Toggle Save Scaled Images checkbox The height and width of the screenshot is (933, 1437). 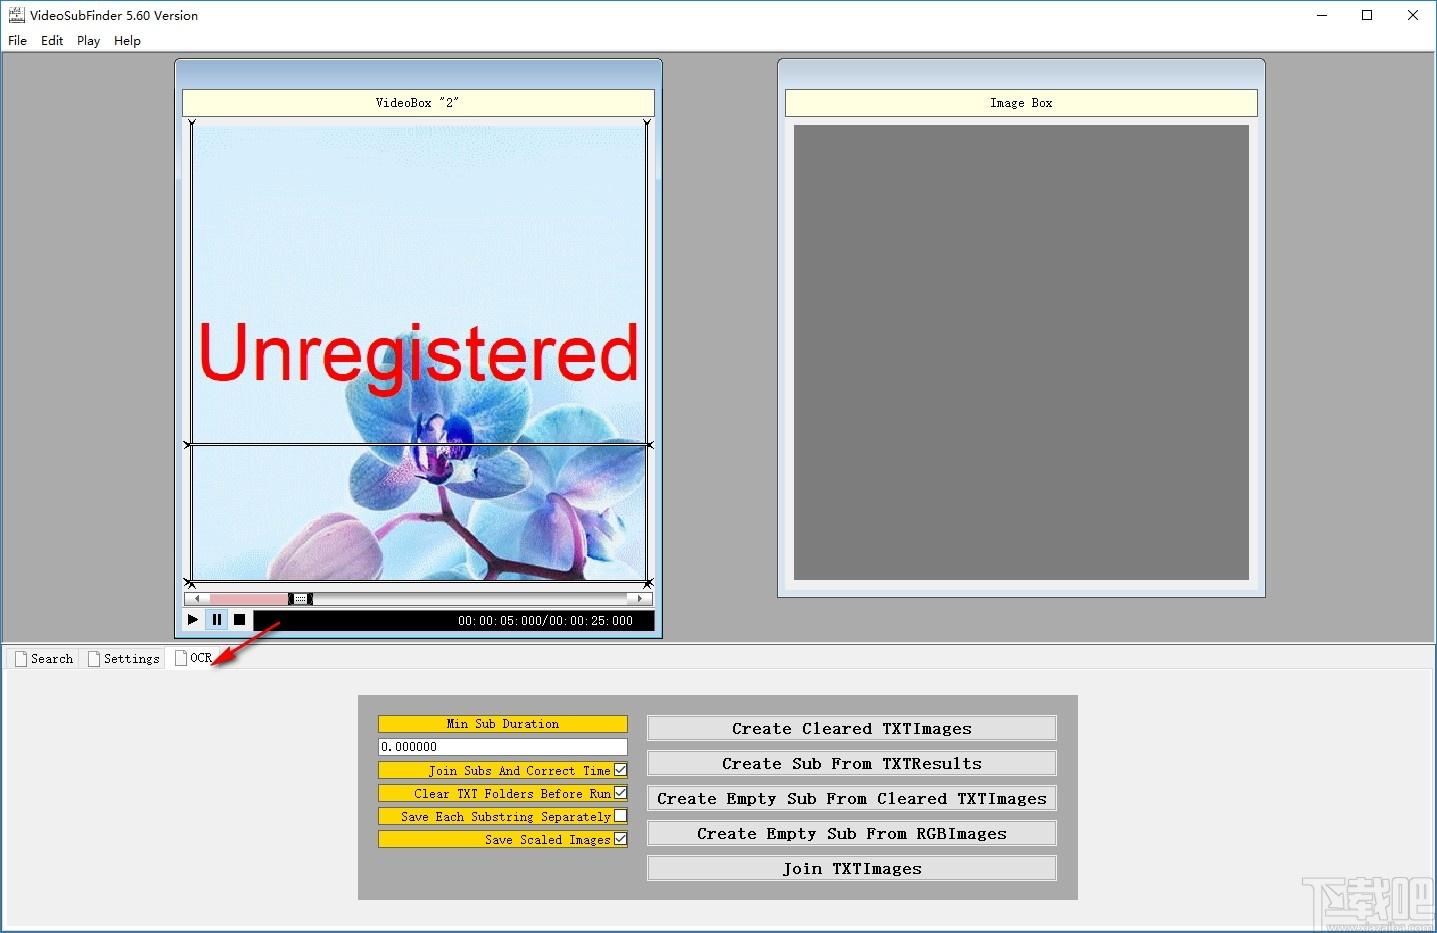click(x=621, y=839)
